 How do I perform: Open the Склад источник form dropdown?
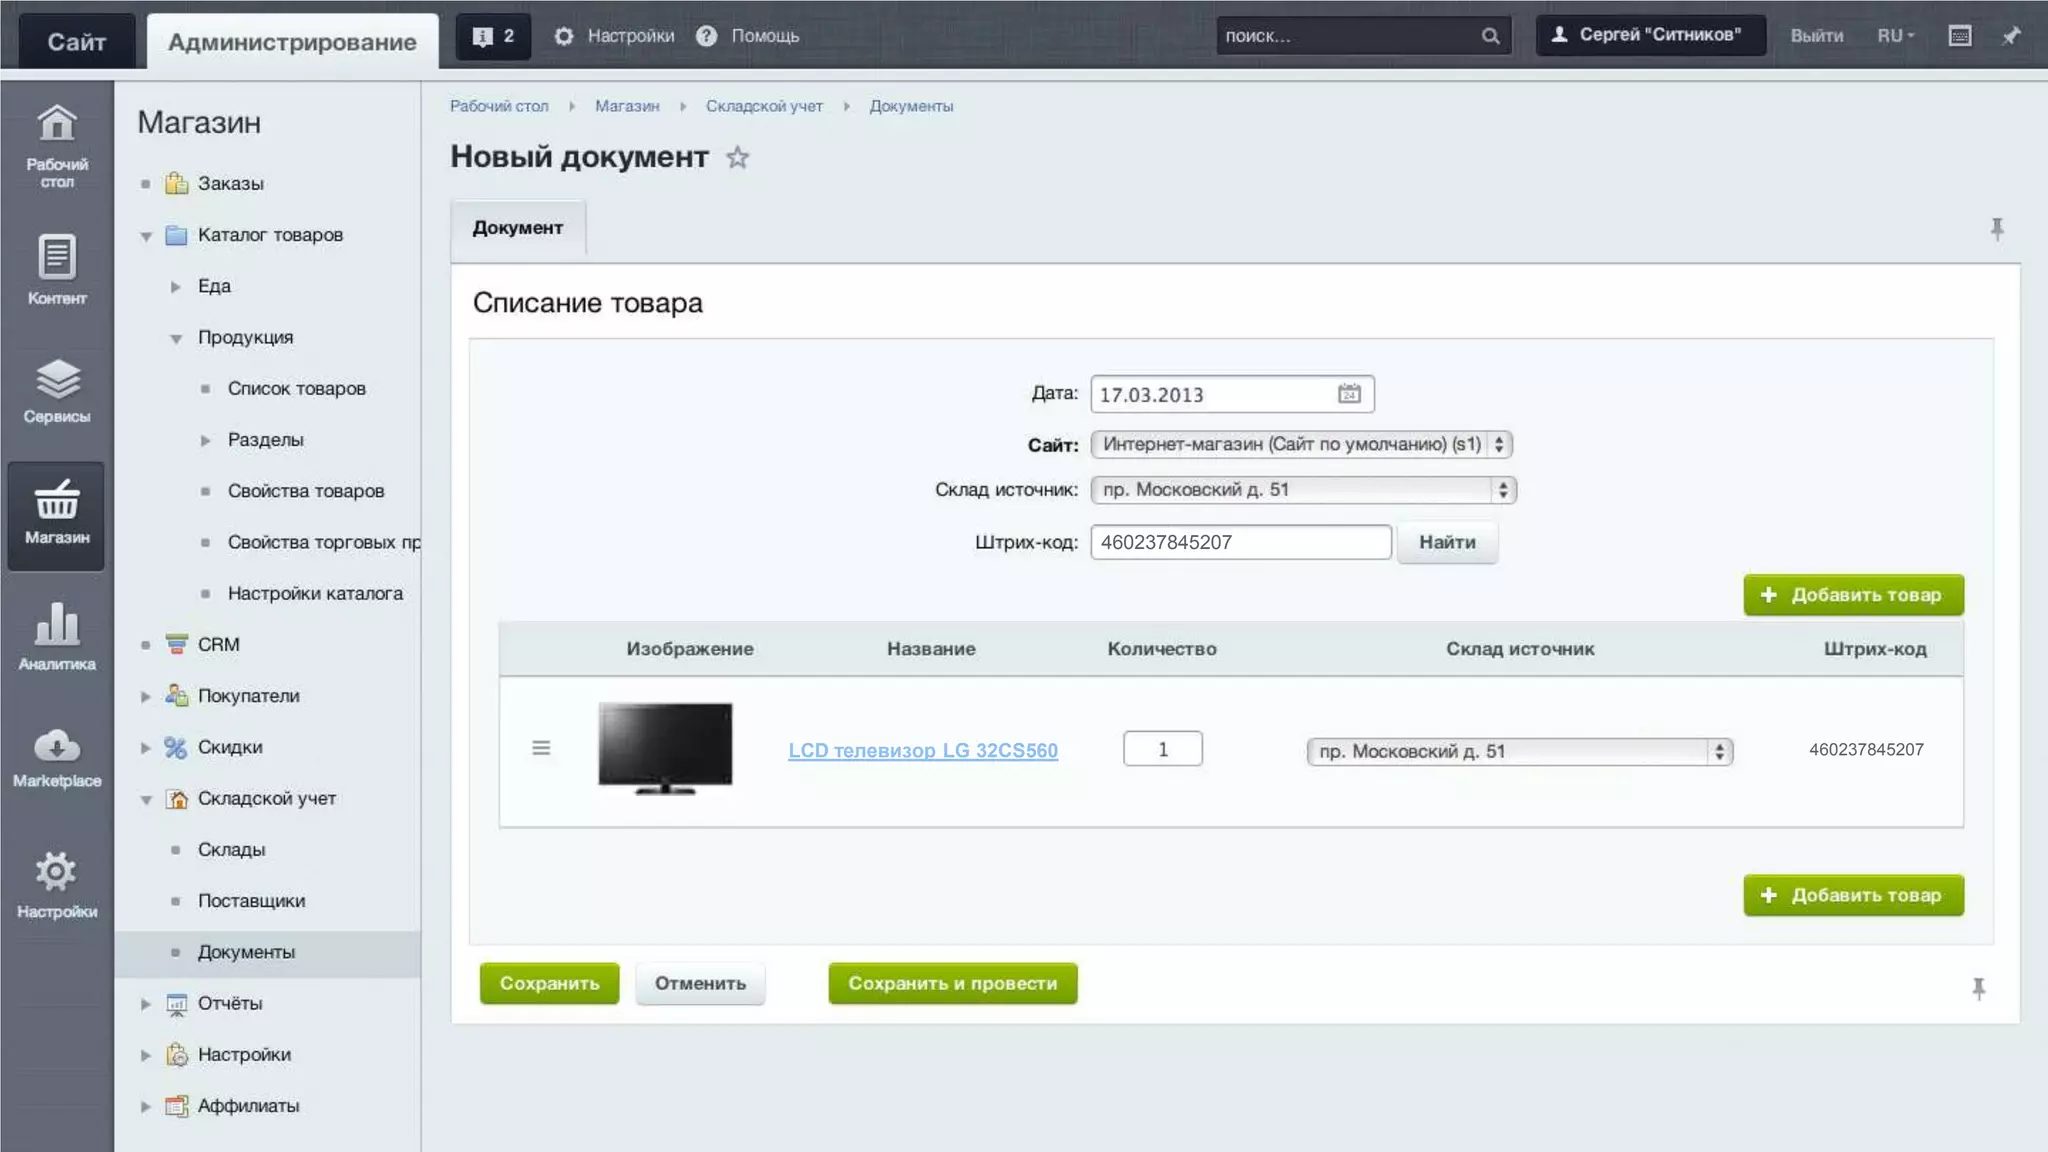click(1303, 490)
